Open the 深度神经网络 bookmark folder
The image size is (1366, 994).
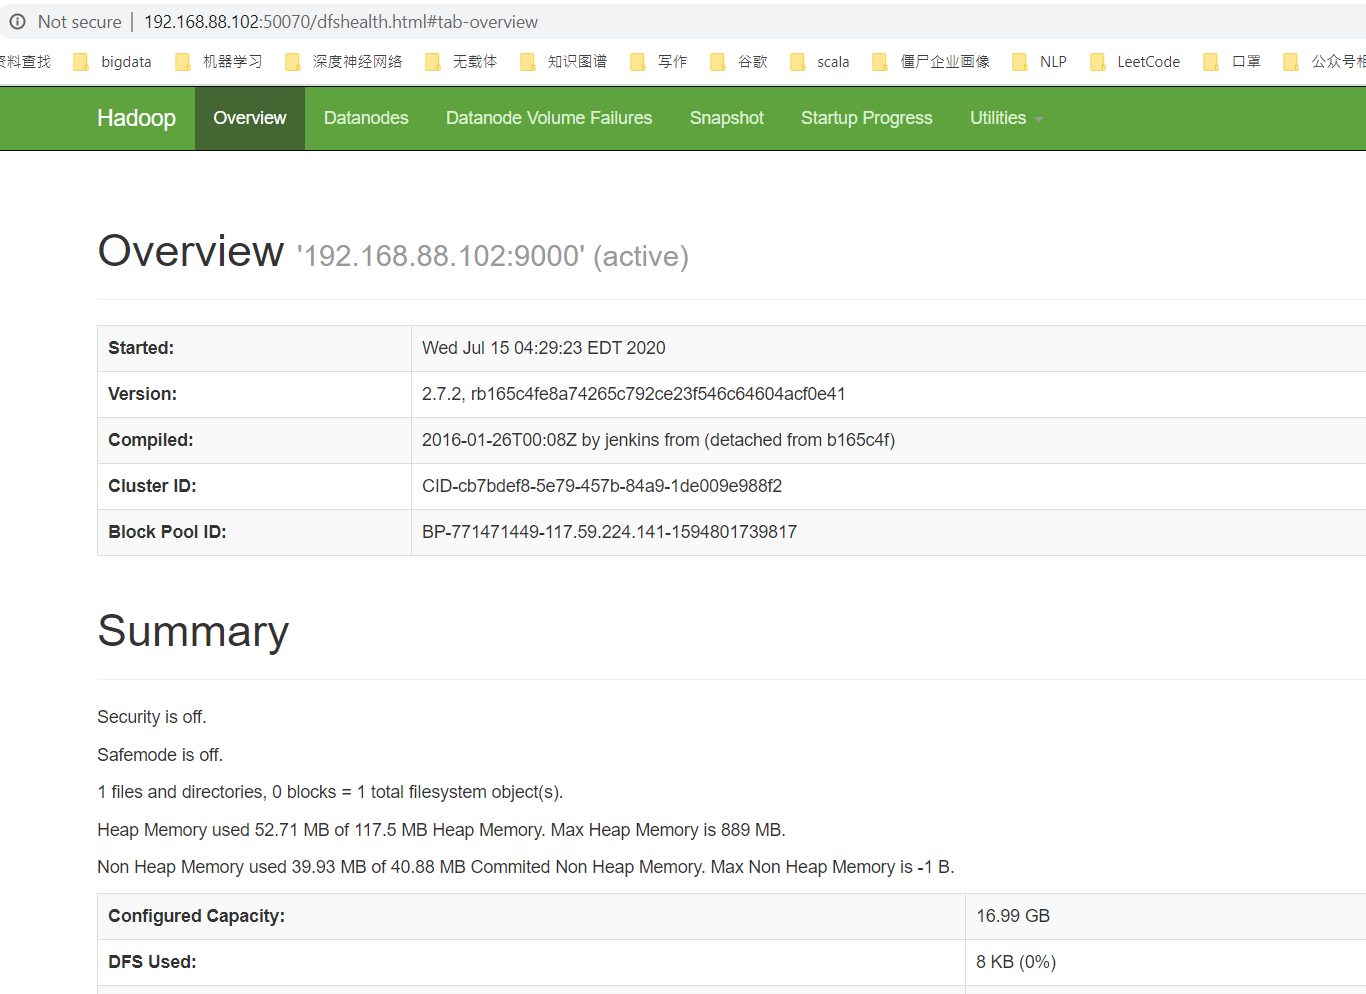pos(344,62)
